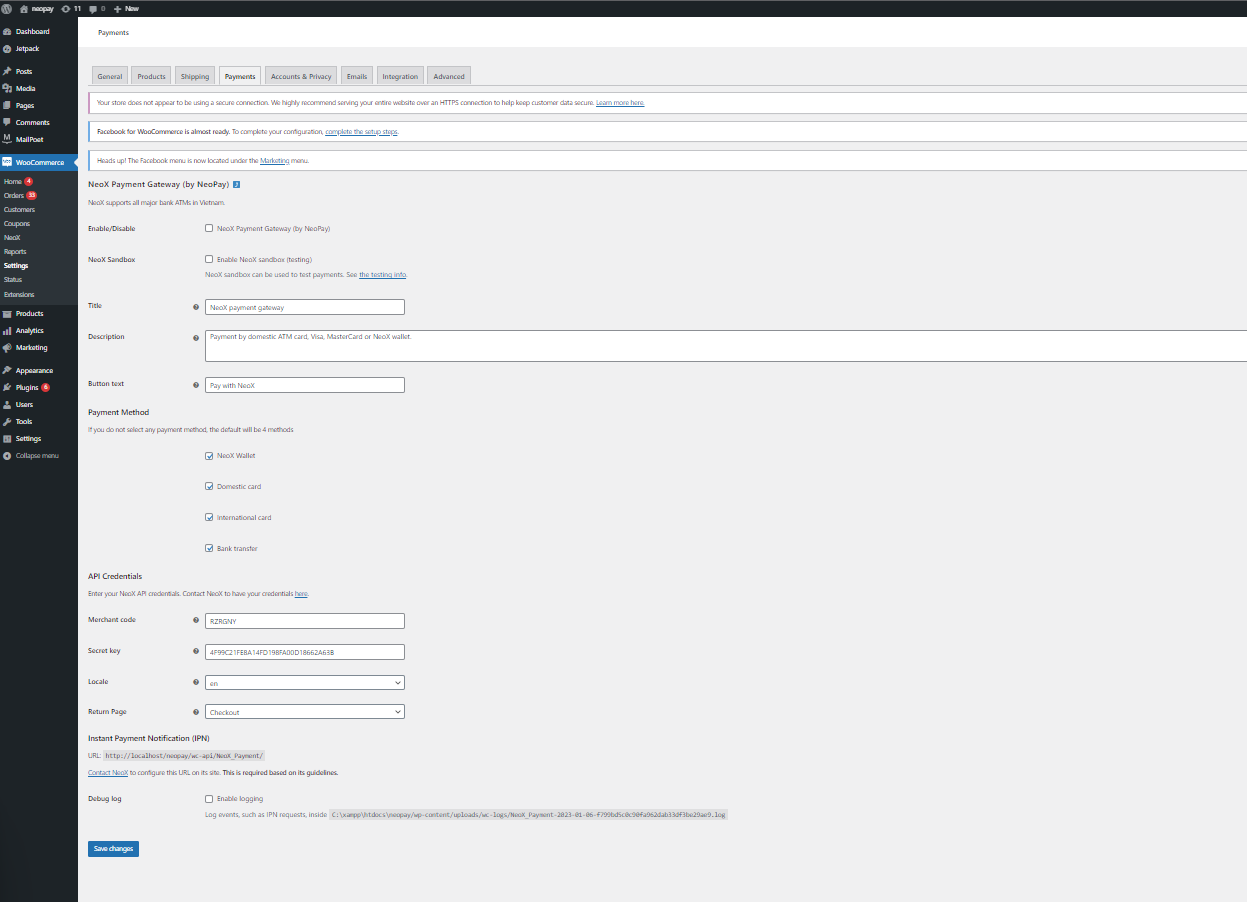Click the Marketing megaphone icon
1247x902 pixels.
(x=7, y=348)
